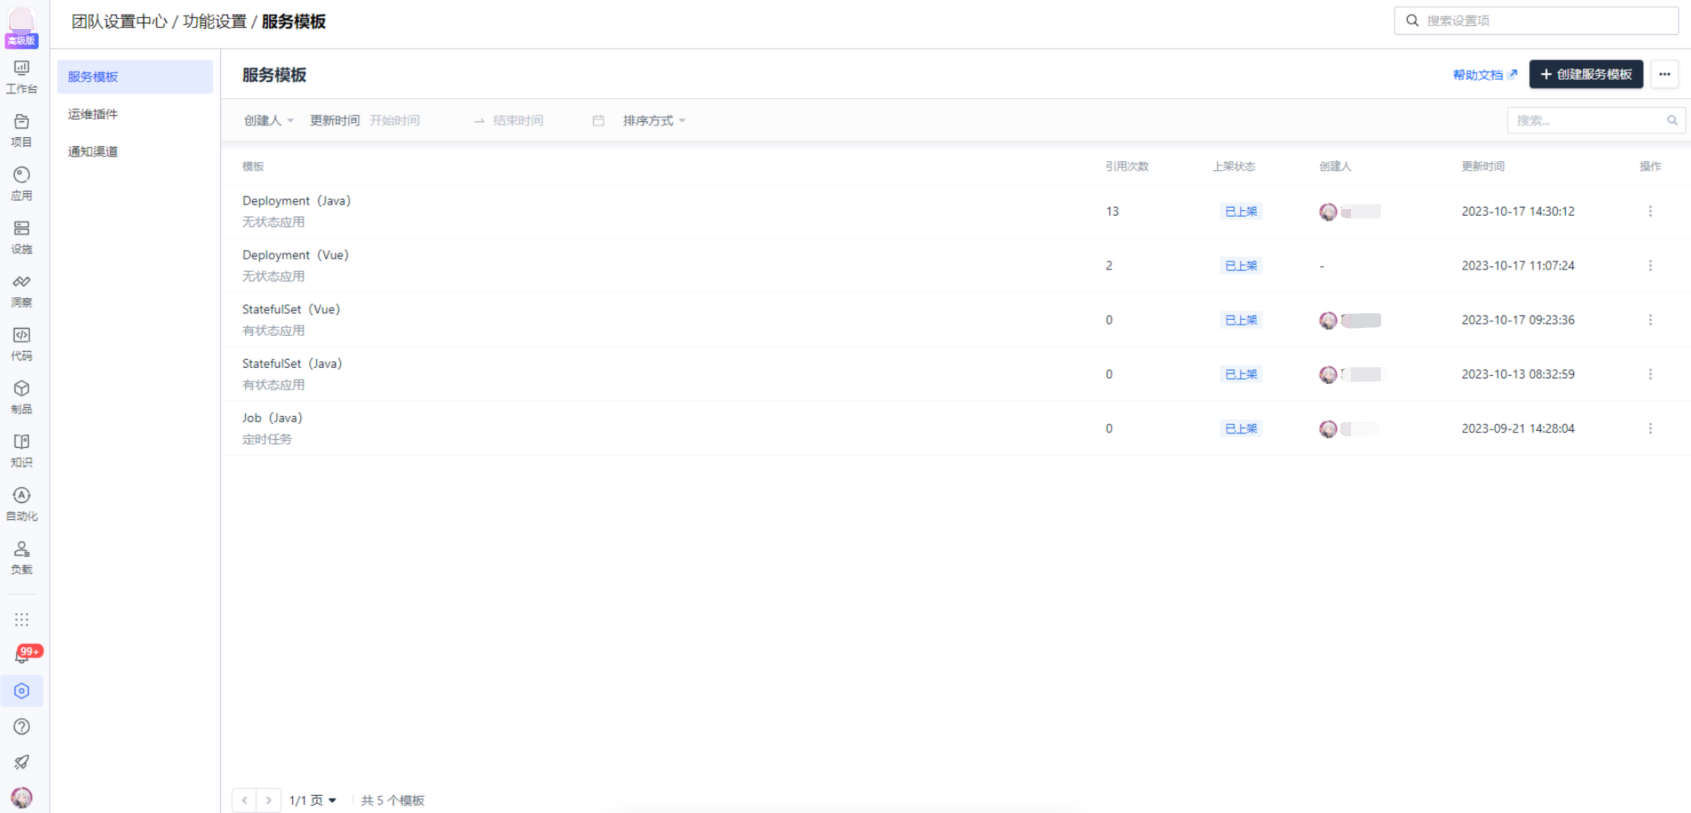Expand the 排序方式 sort order dropdown
Image resolution: width=1691 pixels, height=813 pixels.
[x=654, y=121]
